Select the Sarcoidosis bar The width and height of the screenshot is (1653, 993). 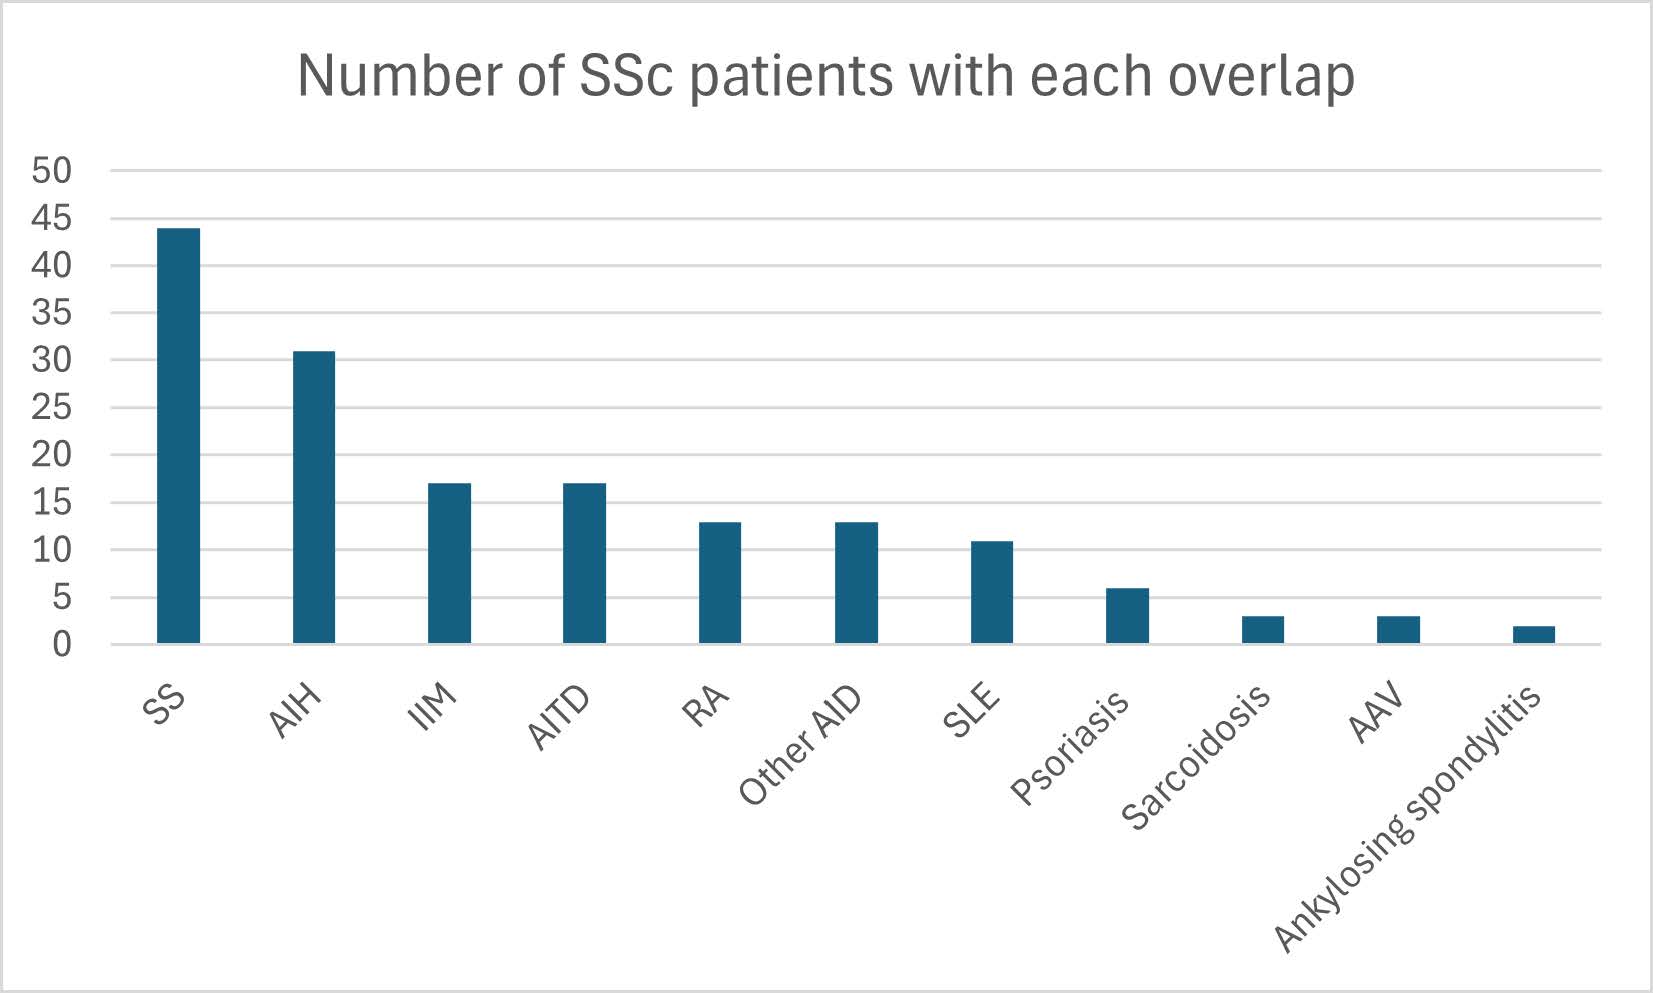(x=1262, y=630)
